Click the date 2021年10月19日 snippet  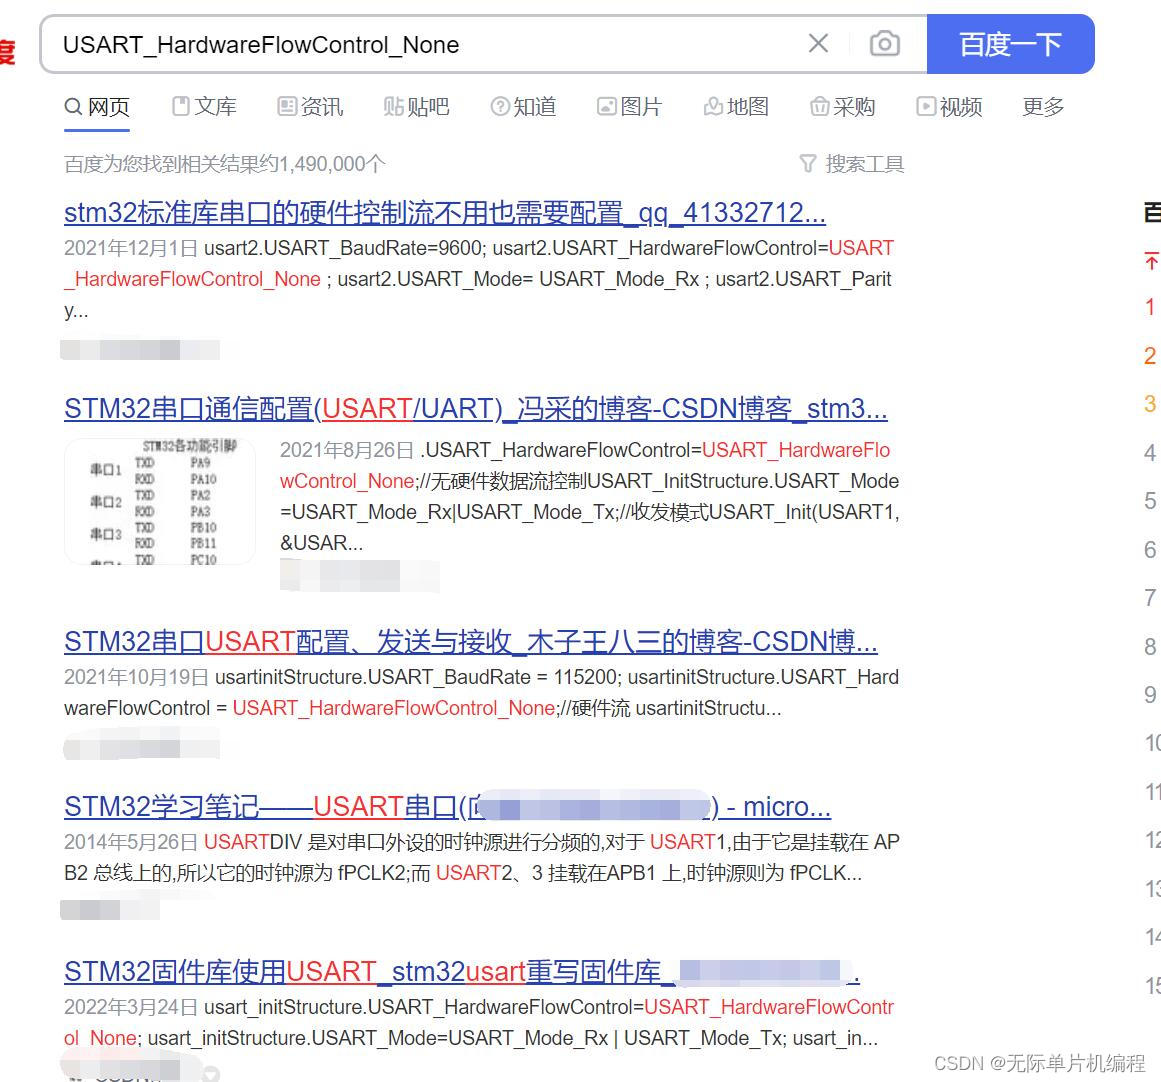(136, 678)
